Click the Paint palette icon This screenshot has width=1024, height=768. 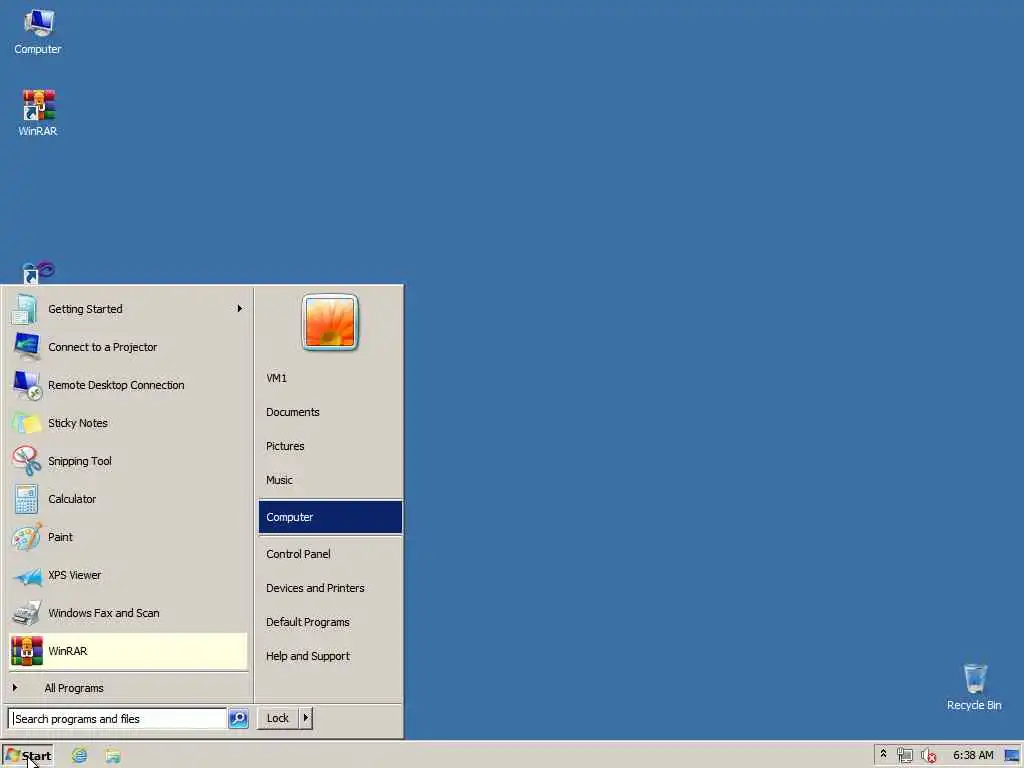[27, 537]
